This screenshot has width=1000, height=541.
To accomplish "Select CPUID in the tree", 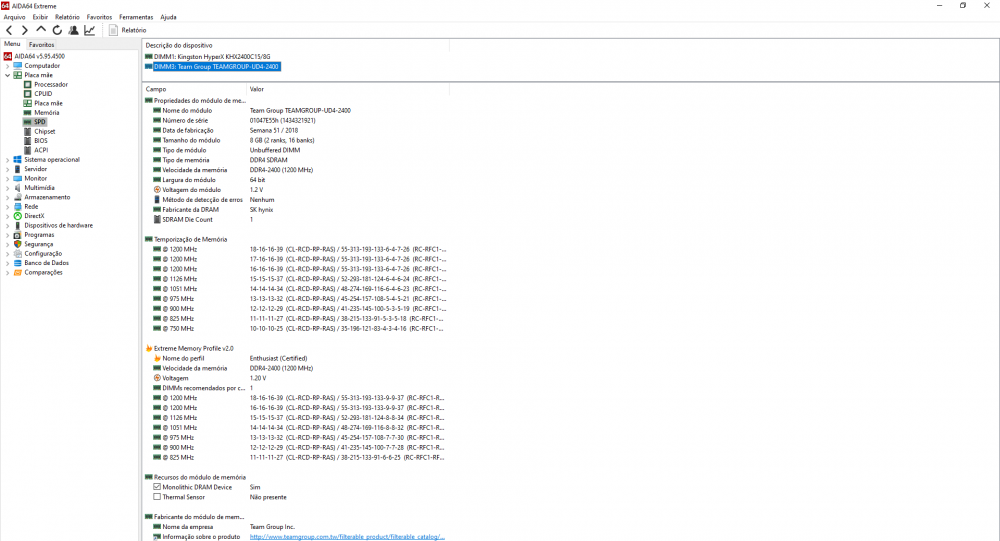I will point(43,94).
